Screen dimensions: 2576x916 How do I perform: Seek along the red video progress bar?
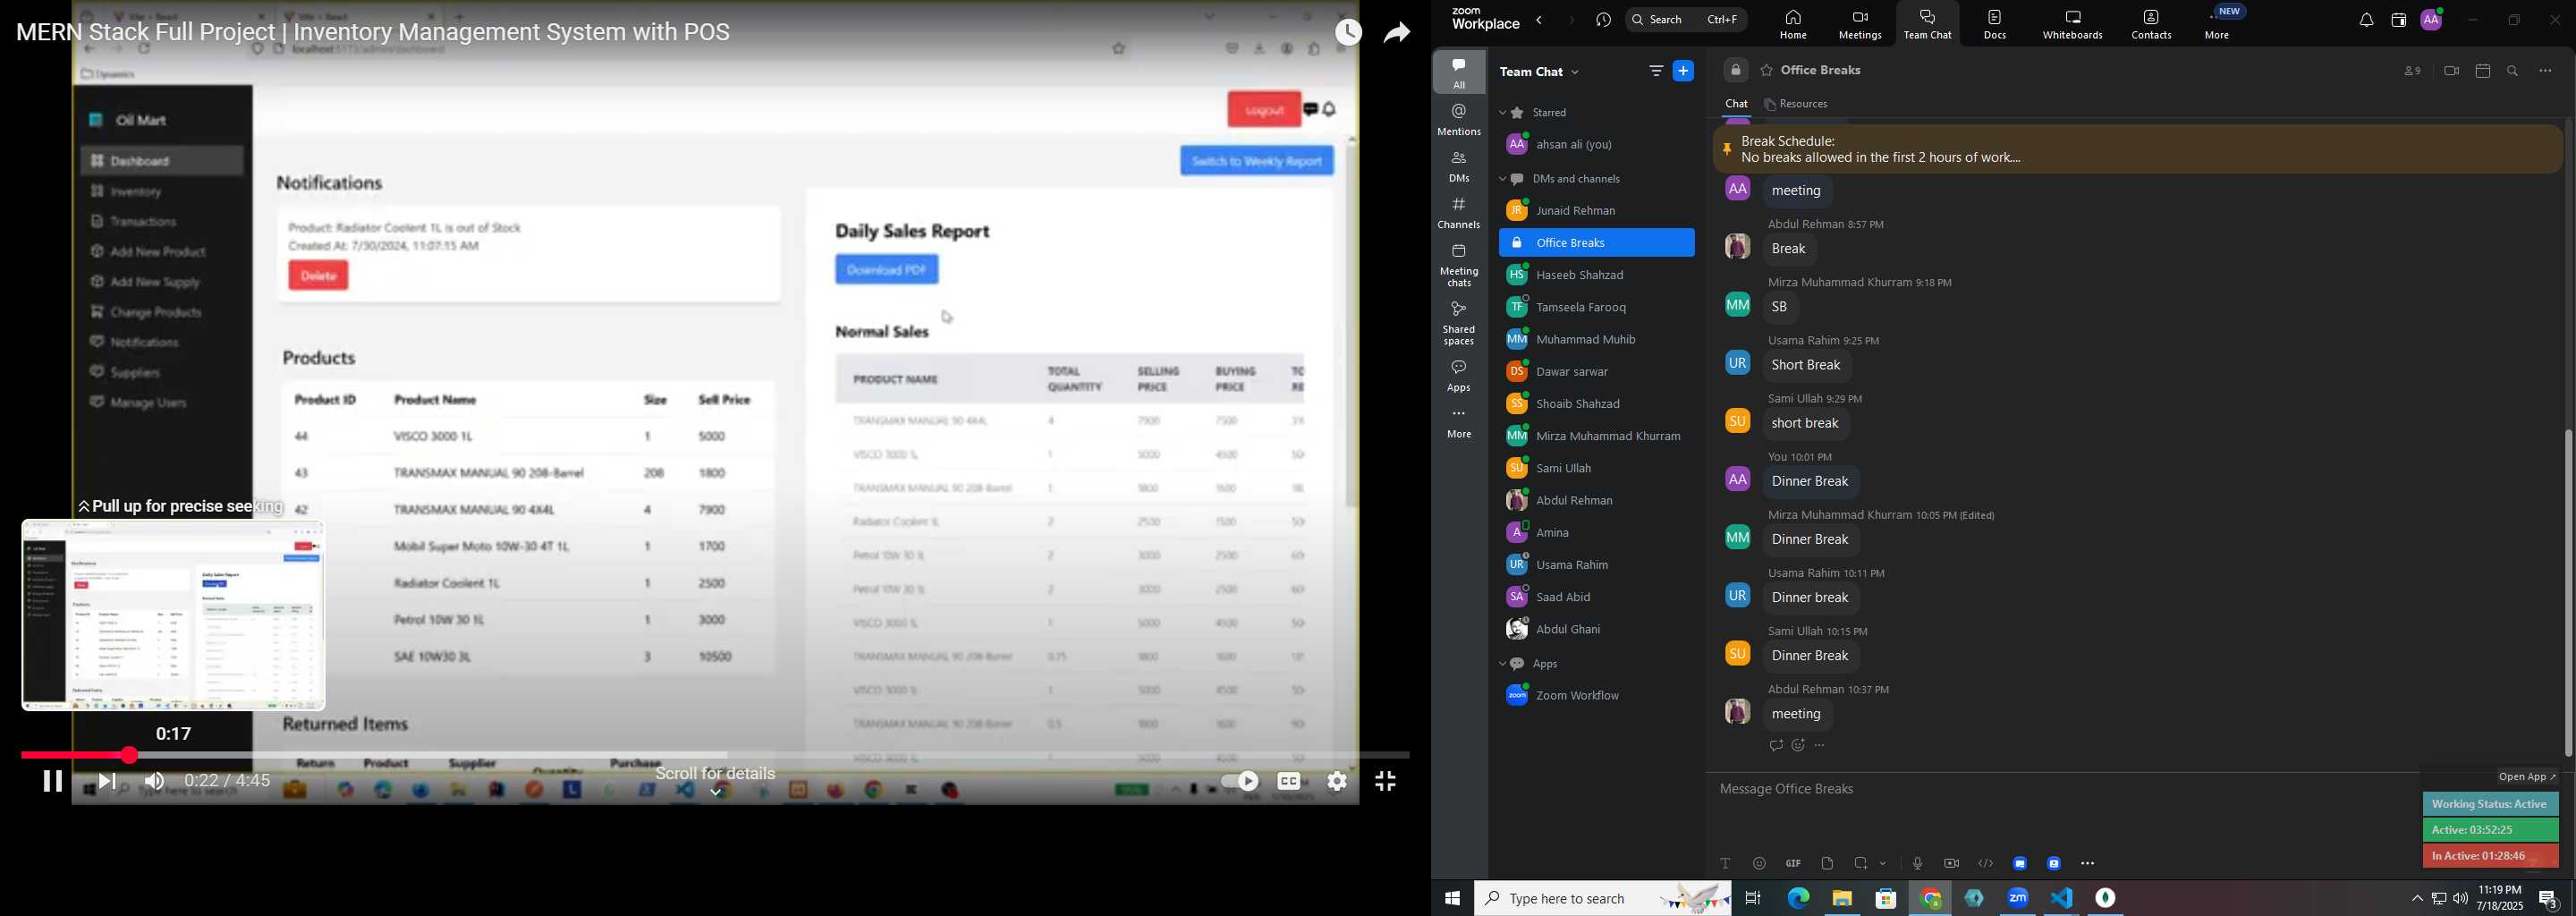point(715,755)
